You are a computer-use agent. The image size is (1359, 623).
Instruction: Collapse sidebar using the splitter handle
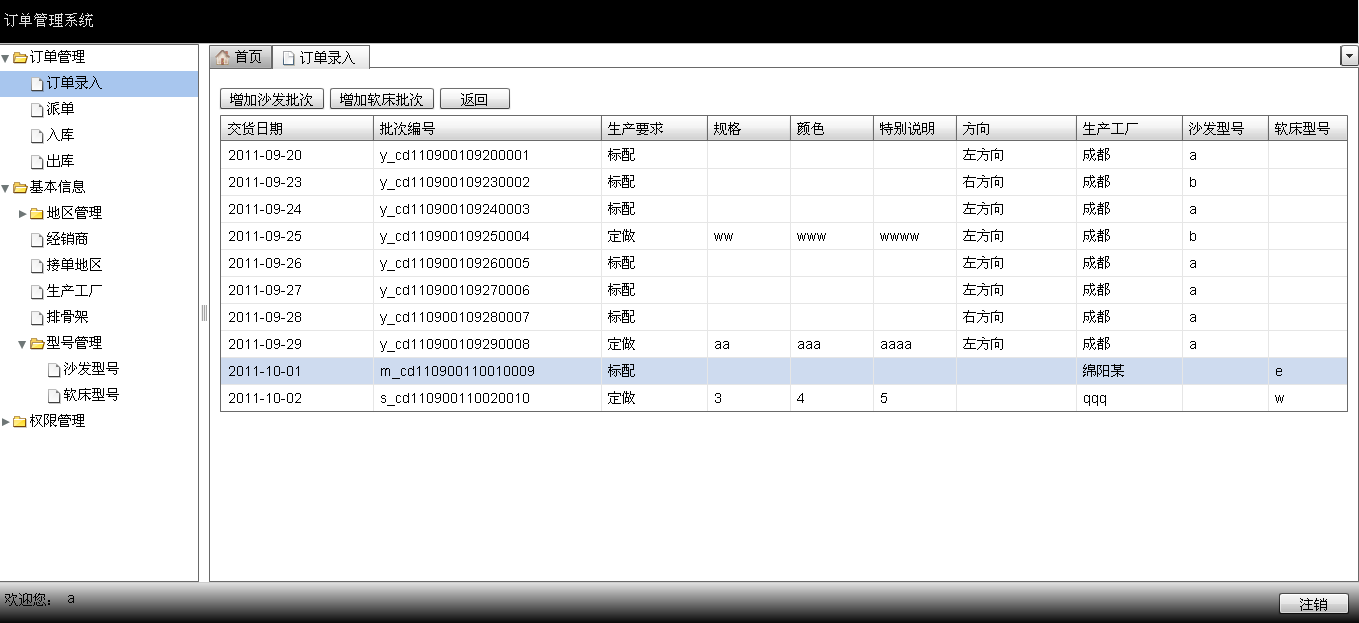coord(204,313)
